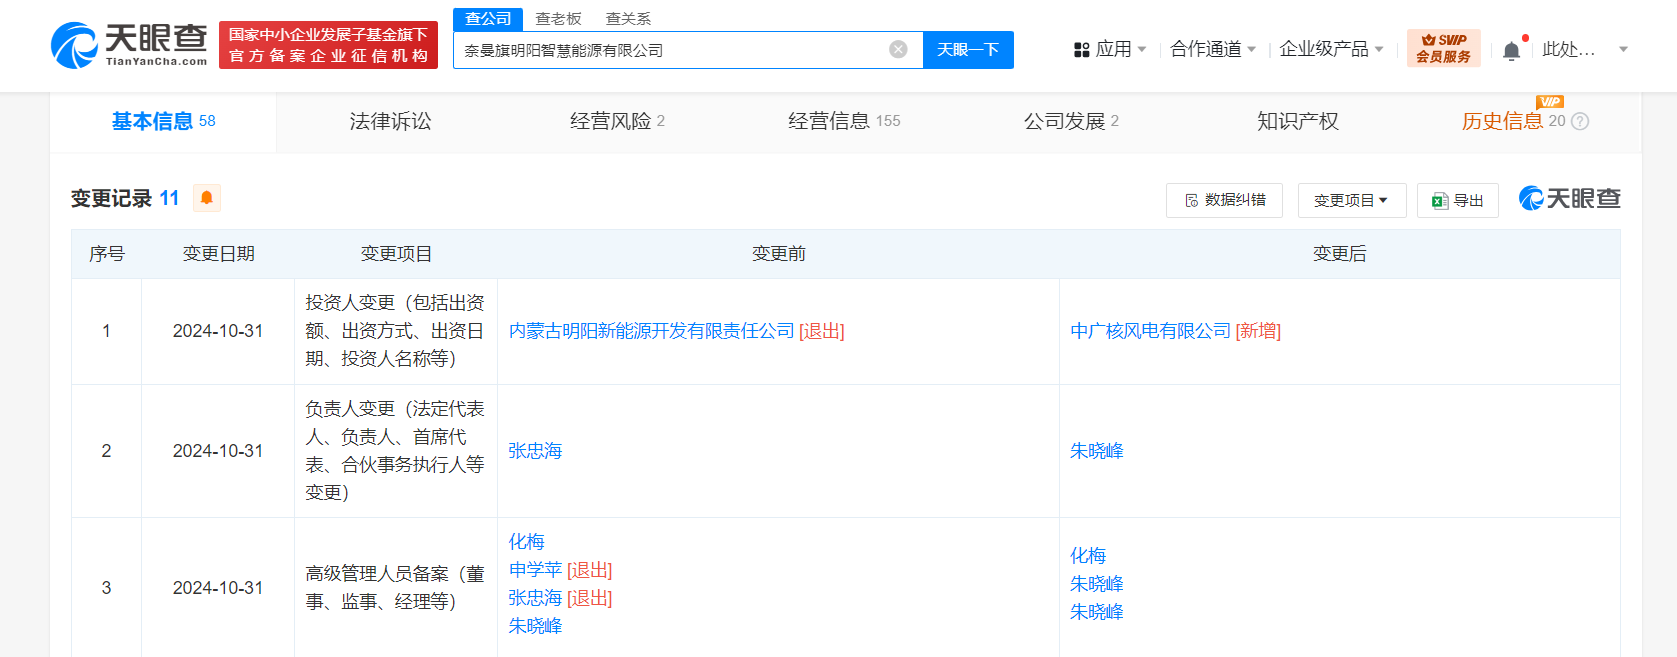1677x657 pixels.
Task: Toggle change record alert bell
Action: [x=207, y=198]
